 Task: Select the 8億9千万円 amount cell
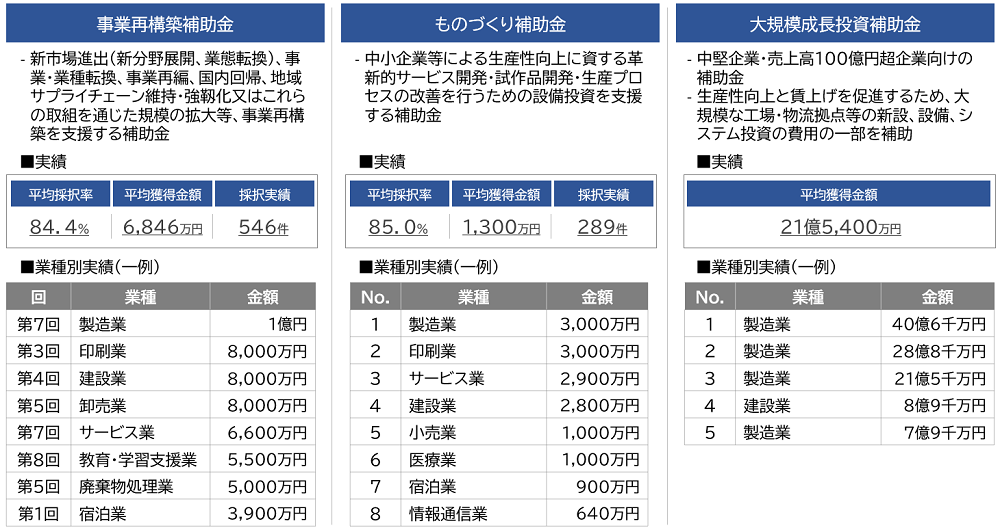[938, 406]
